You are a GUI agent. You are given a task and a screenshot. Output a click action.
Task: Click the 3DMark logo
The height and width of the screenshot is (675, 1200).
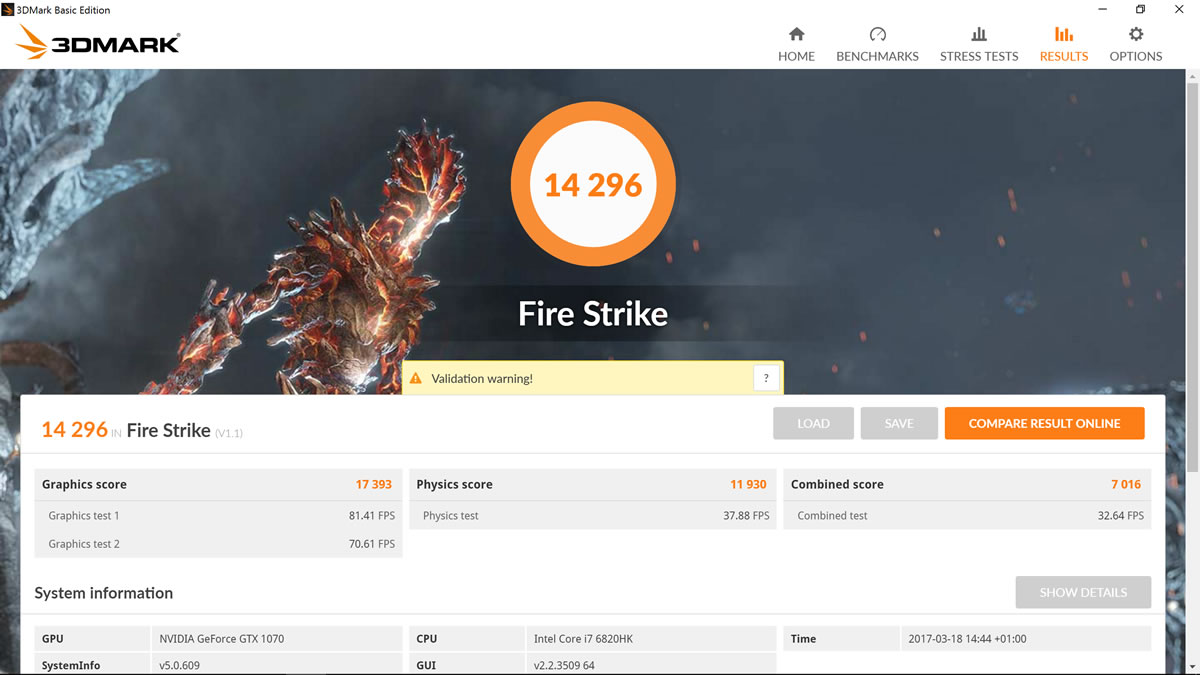click(98, 41)
